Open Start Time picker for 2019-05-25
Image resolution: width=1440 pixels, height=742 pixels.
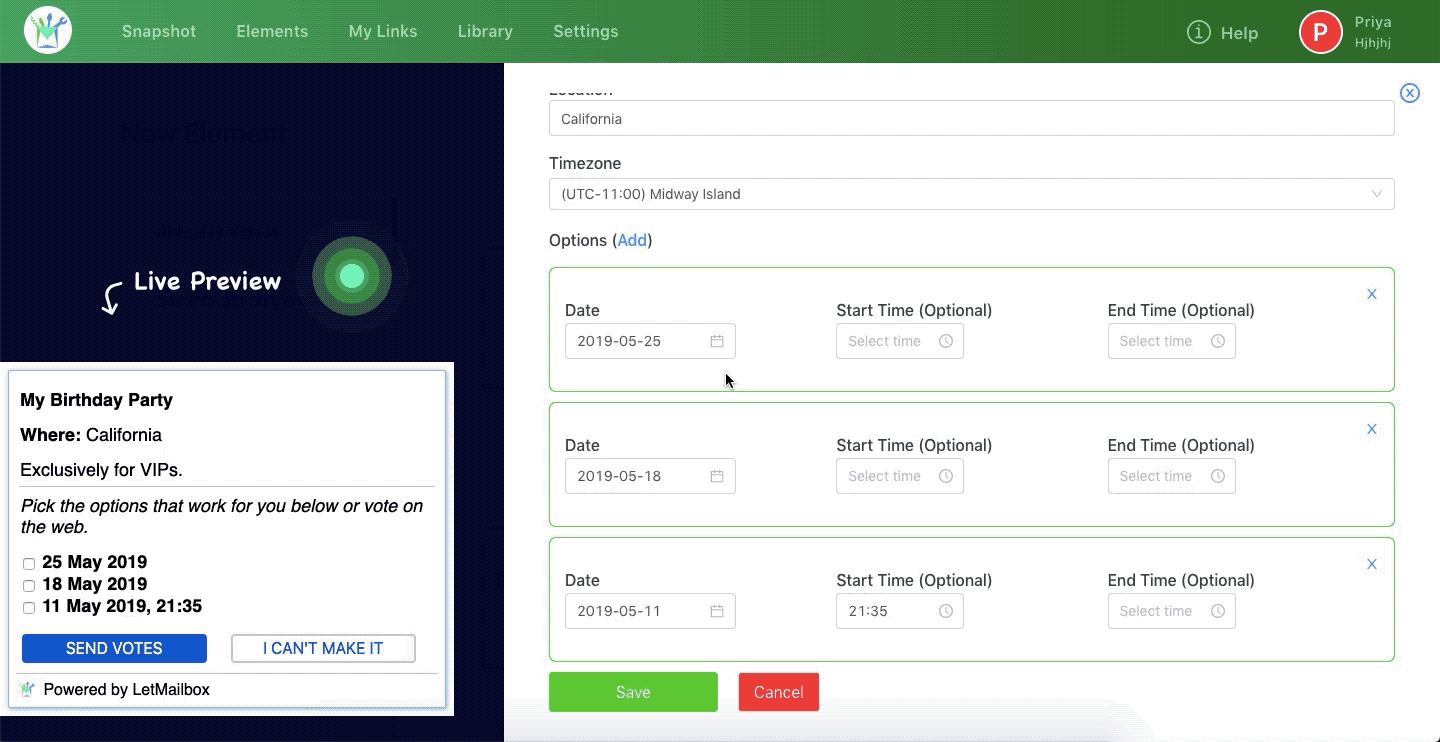[900, 341]
